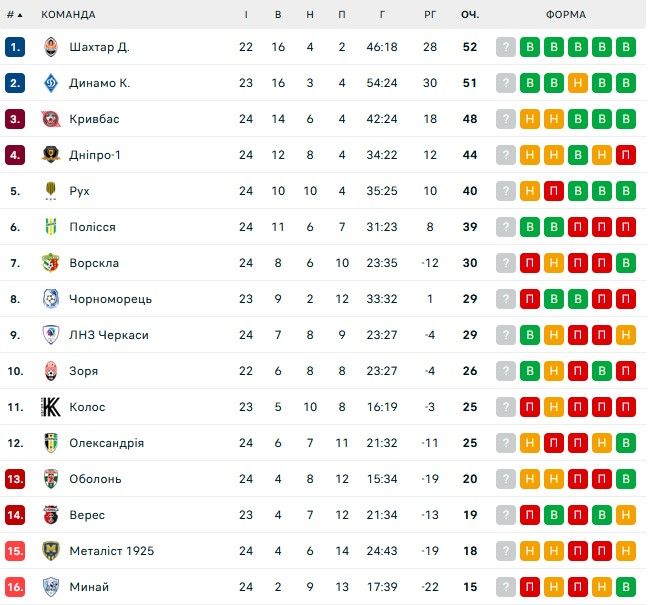Click the red position badge 16
This screenshot has width=649, height=605.
[14, 587]
